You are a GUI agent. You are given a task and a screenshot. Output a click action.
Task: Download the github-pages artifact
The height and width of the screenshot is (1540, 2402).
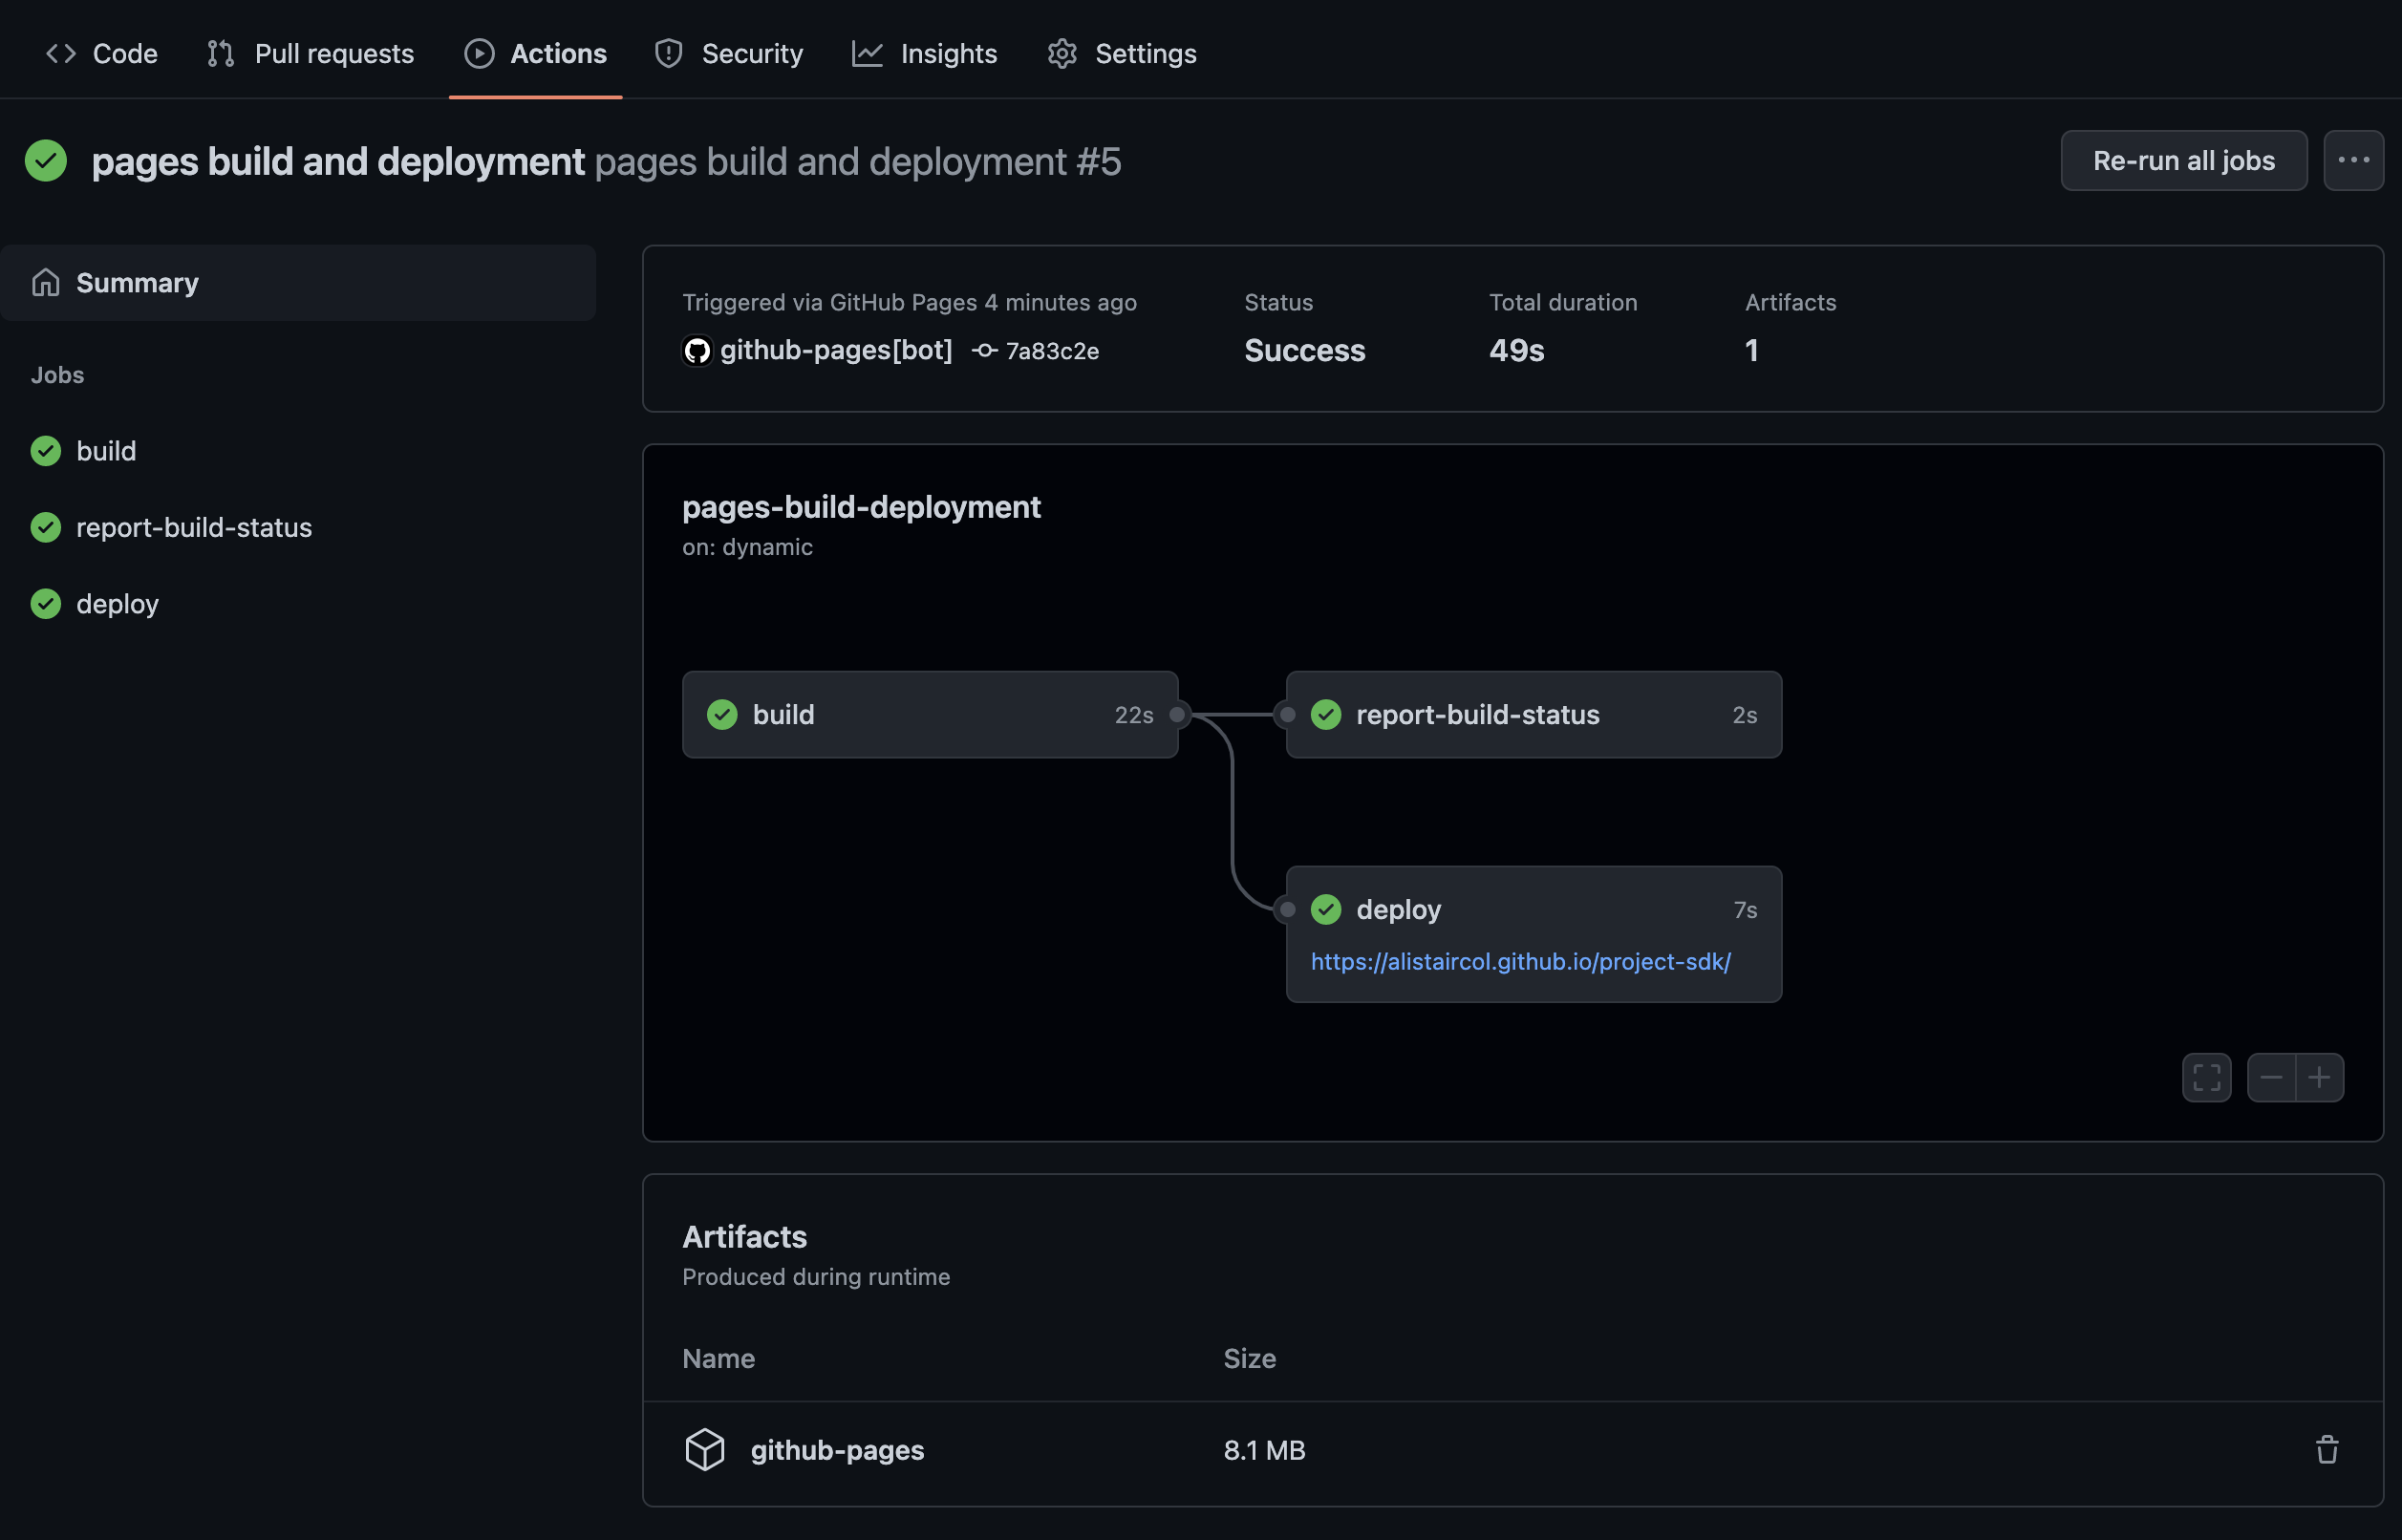pos(838,1450)
